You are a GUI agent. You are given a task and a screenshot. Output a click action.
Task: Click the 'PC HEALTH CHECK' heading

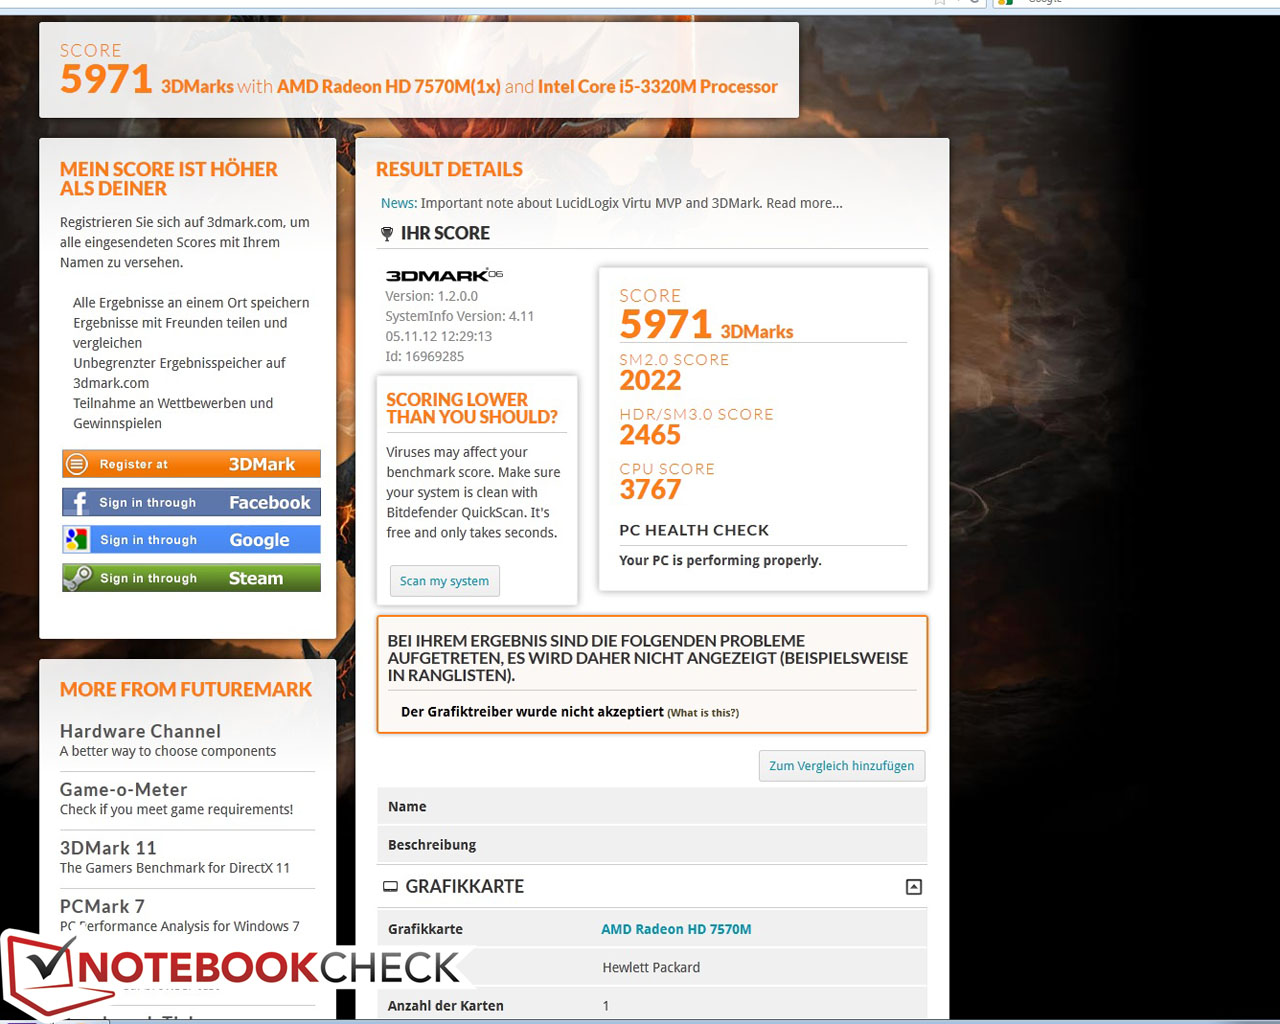point(694,531)
